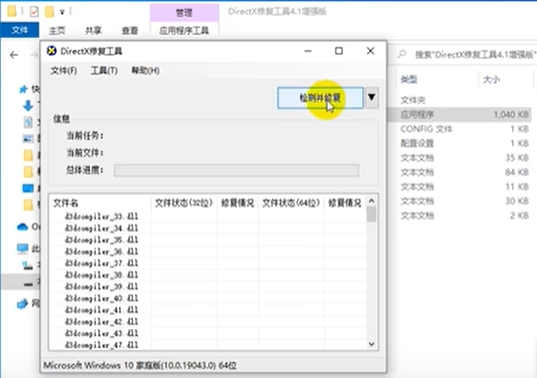Expand the quick access toolbar customize arrow
This screenshot has width=537, height=378.
62,12
